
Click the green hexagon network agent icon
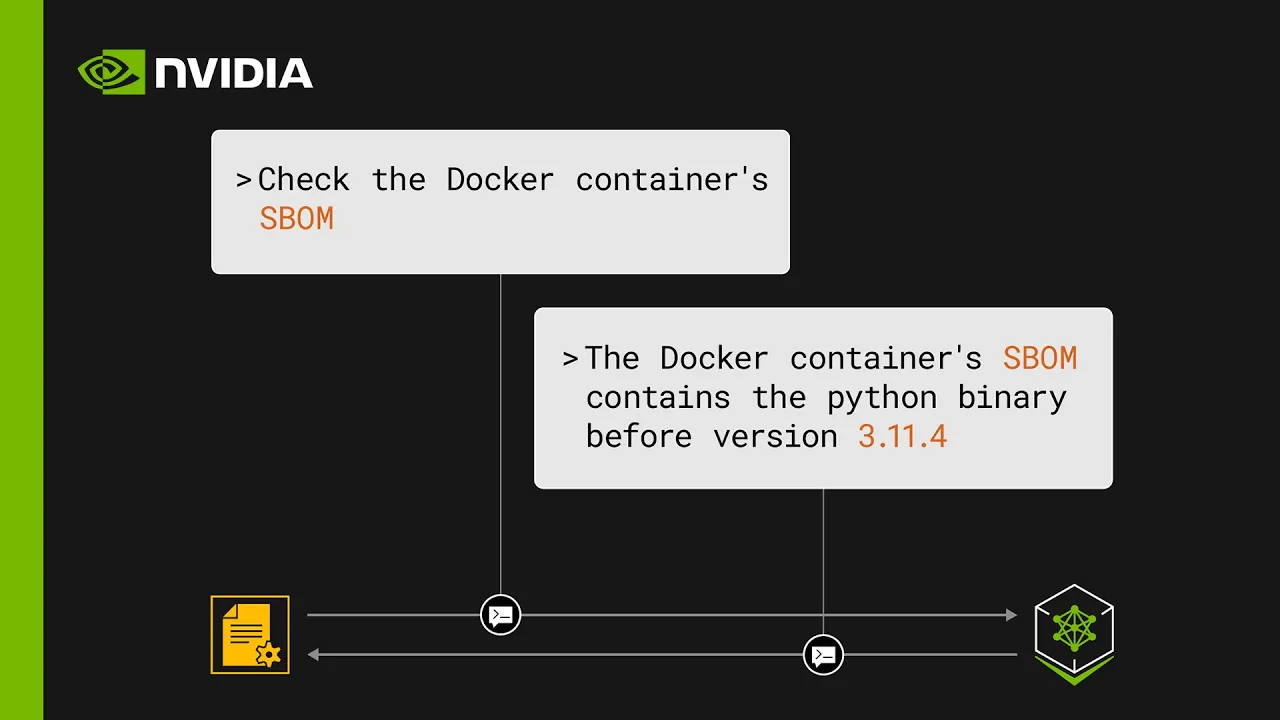pyautogui.click(x=1074, y=631)
